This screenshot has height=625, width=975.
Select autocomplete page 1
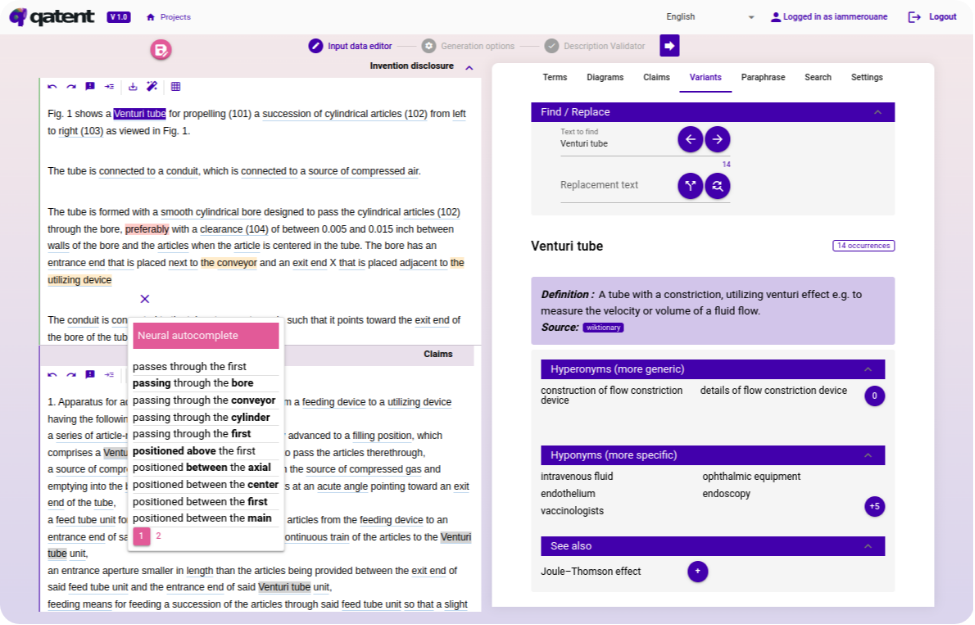click(141, 536)
